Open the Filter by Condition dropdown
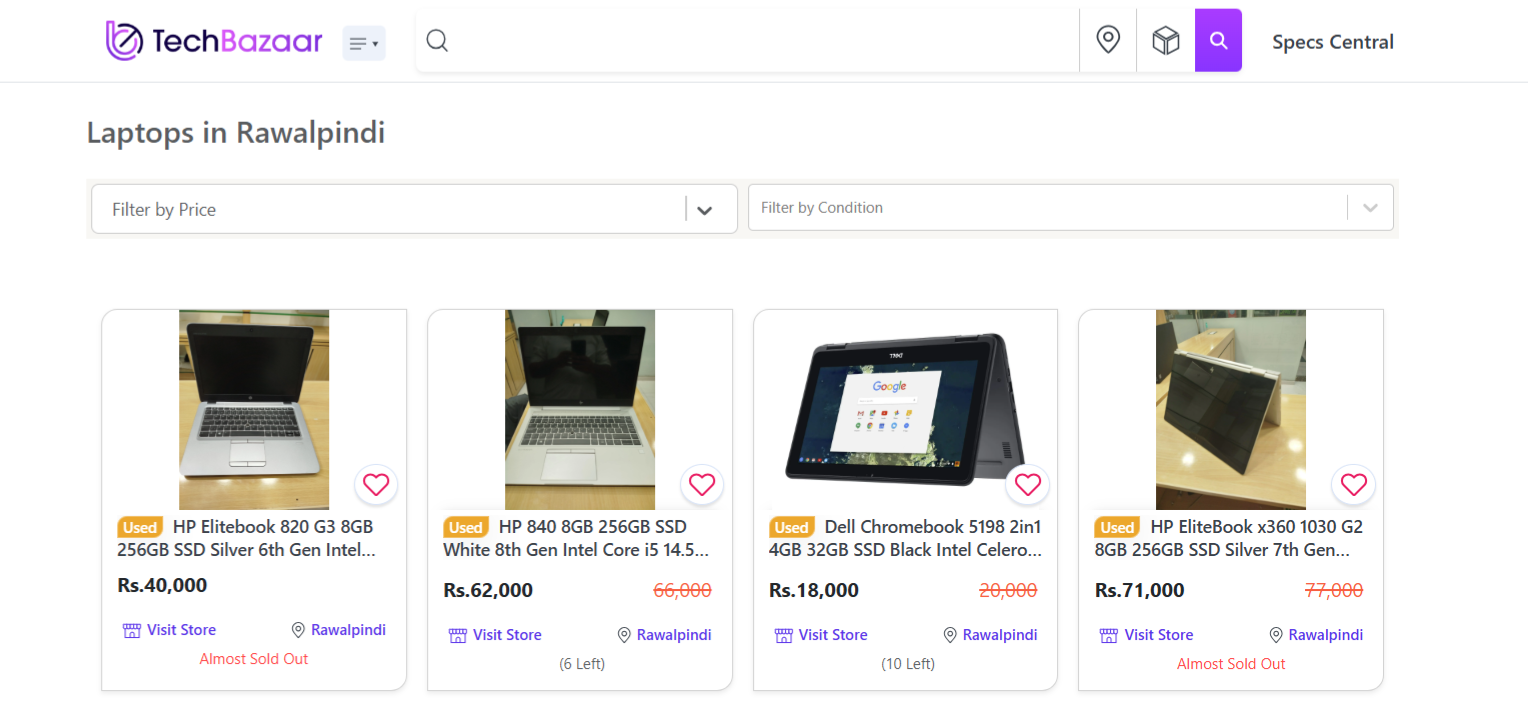 pos(1071,207)
